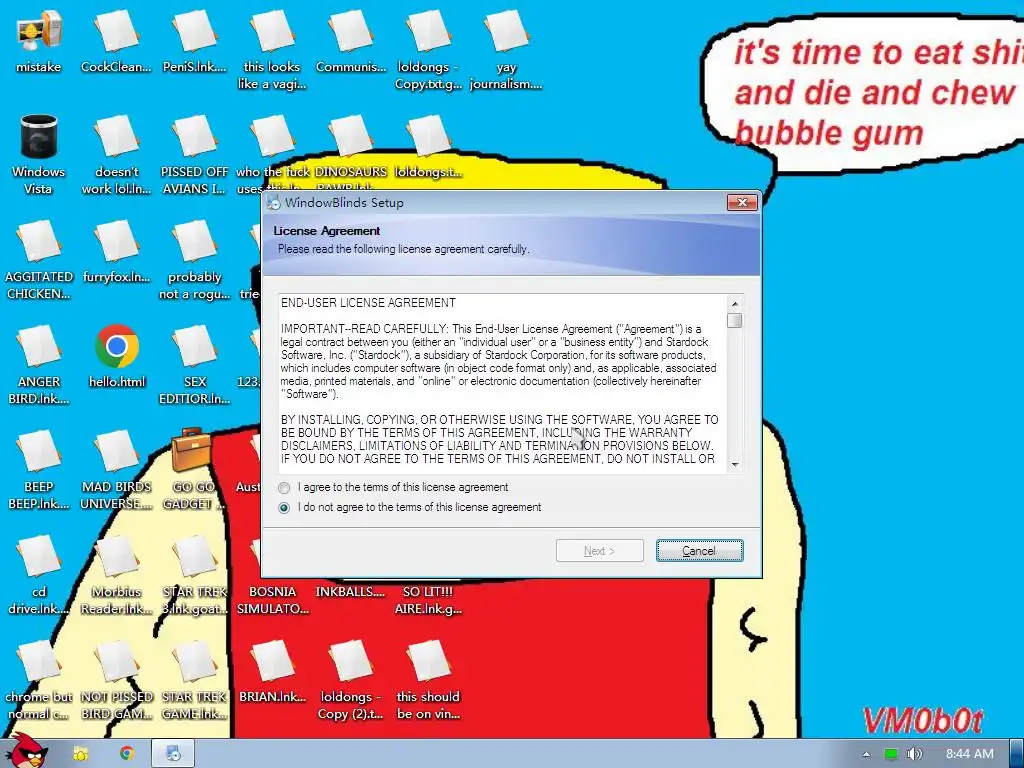This screenshot has width=1024, height=768.
Task: Select the 'loldongs - Copy (2).t...' file
Action: [x=351, y=681]
